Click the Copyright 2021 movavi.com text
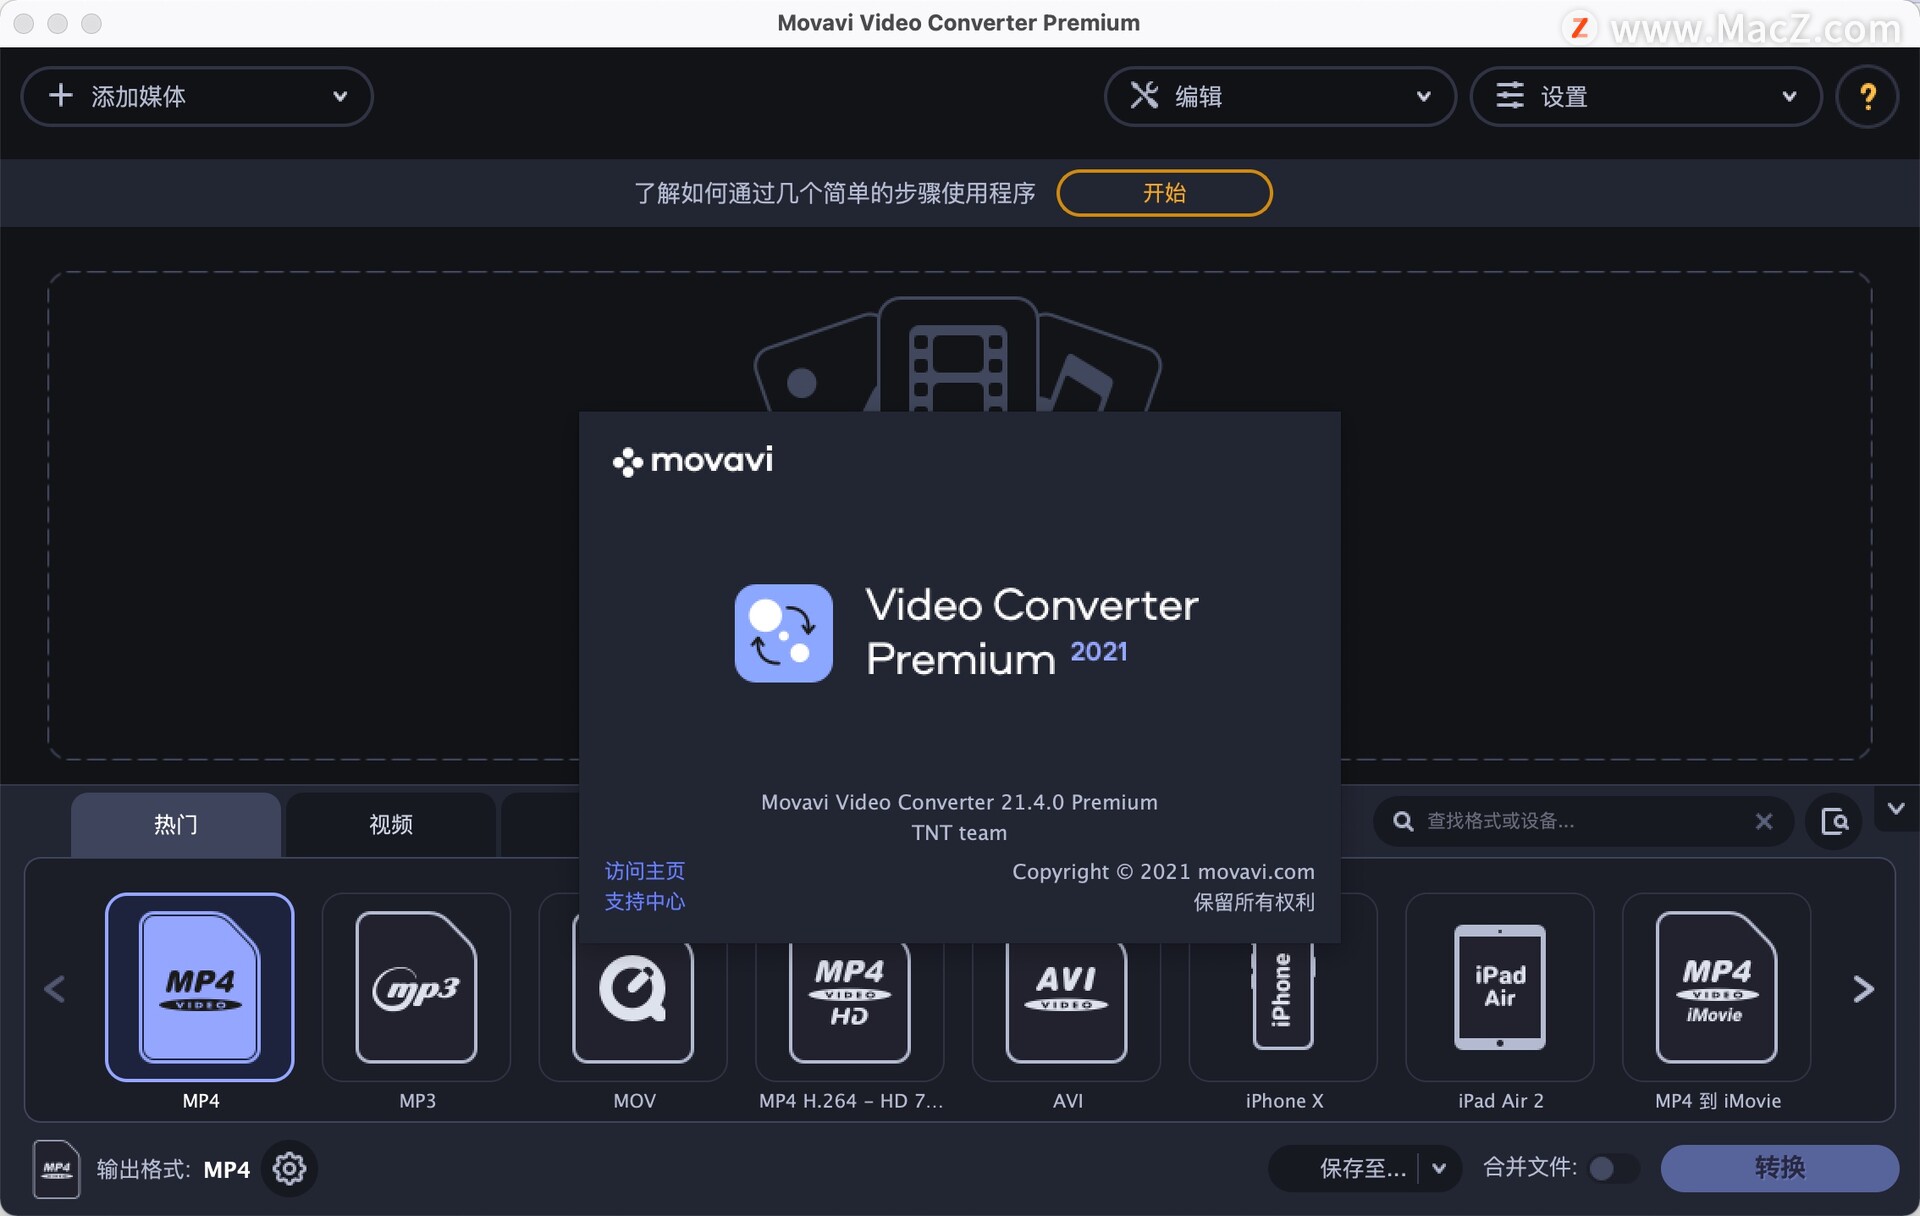This screenshot has height=1216, width=1920. click(1163, 872)
